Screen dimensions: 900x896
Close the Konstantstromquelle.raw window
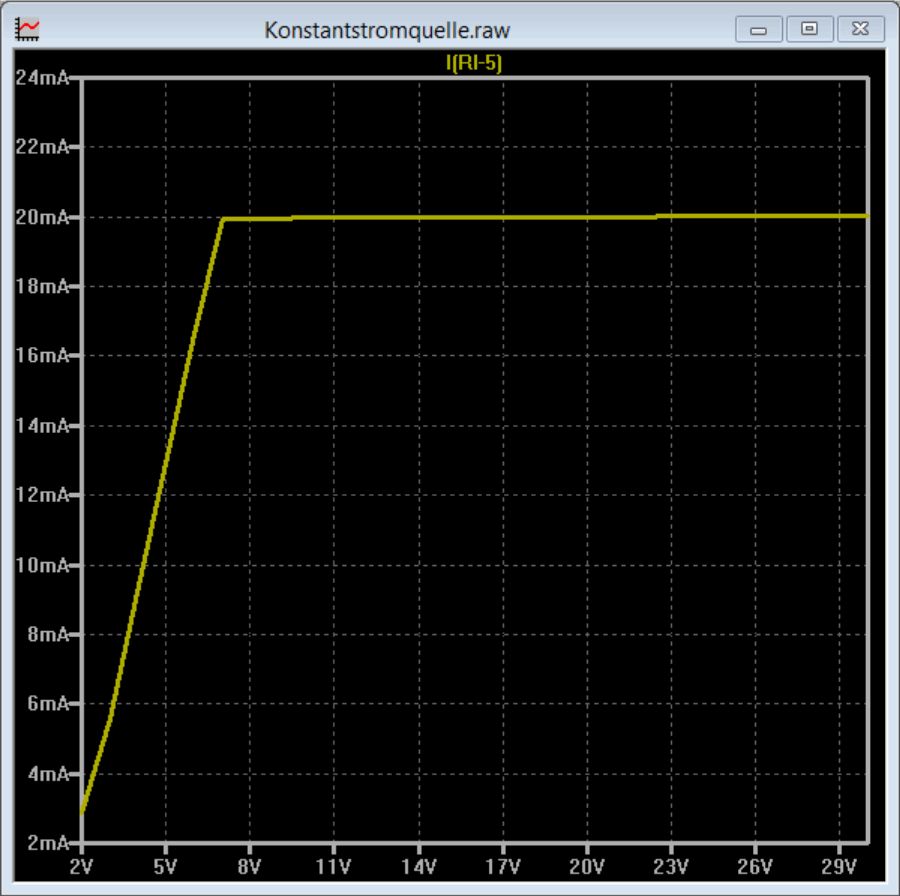point(860,29)
